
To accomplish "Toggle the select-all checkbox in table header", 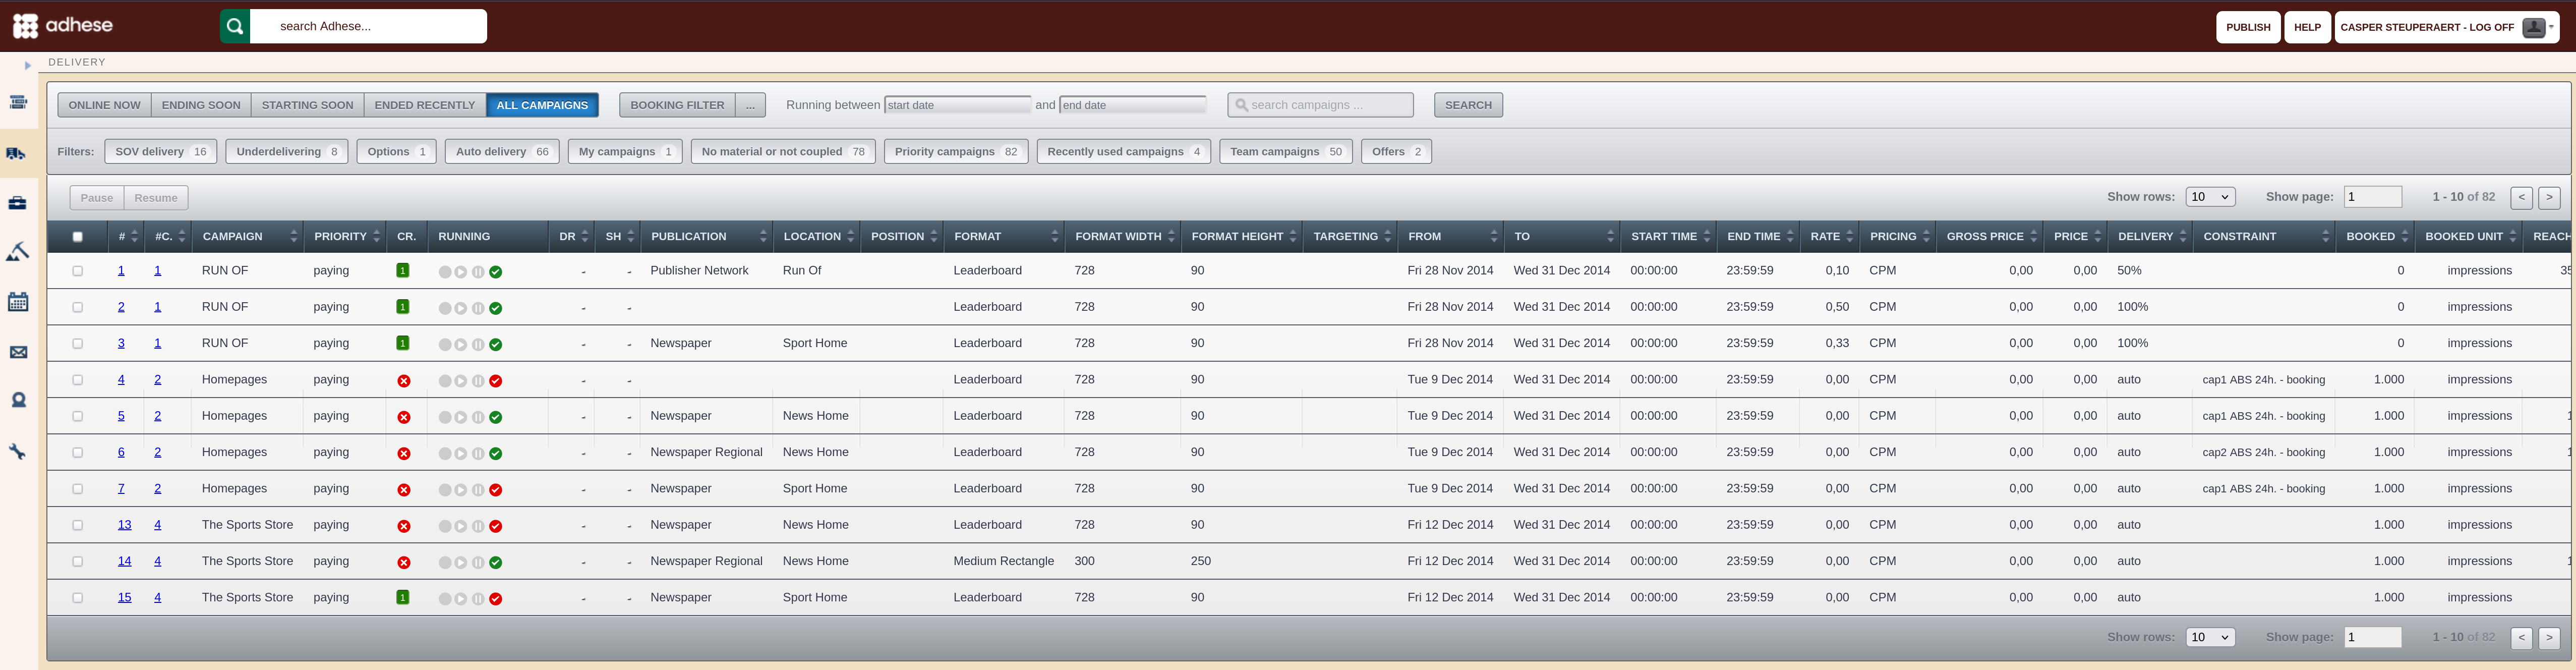I will 77,237.
